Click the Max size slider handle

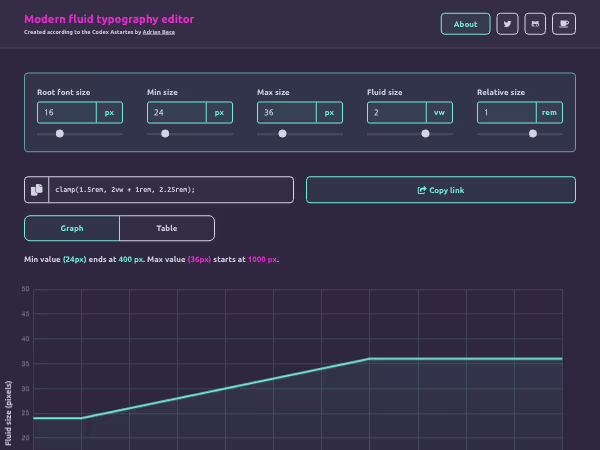(x=282, y=134)
